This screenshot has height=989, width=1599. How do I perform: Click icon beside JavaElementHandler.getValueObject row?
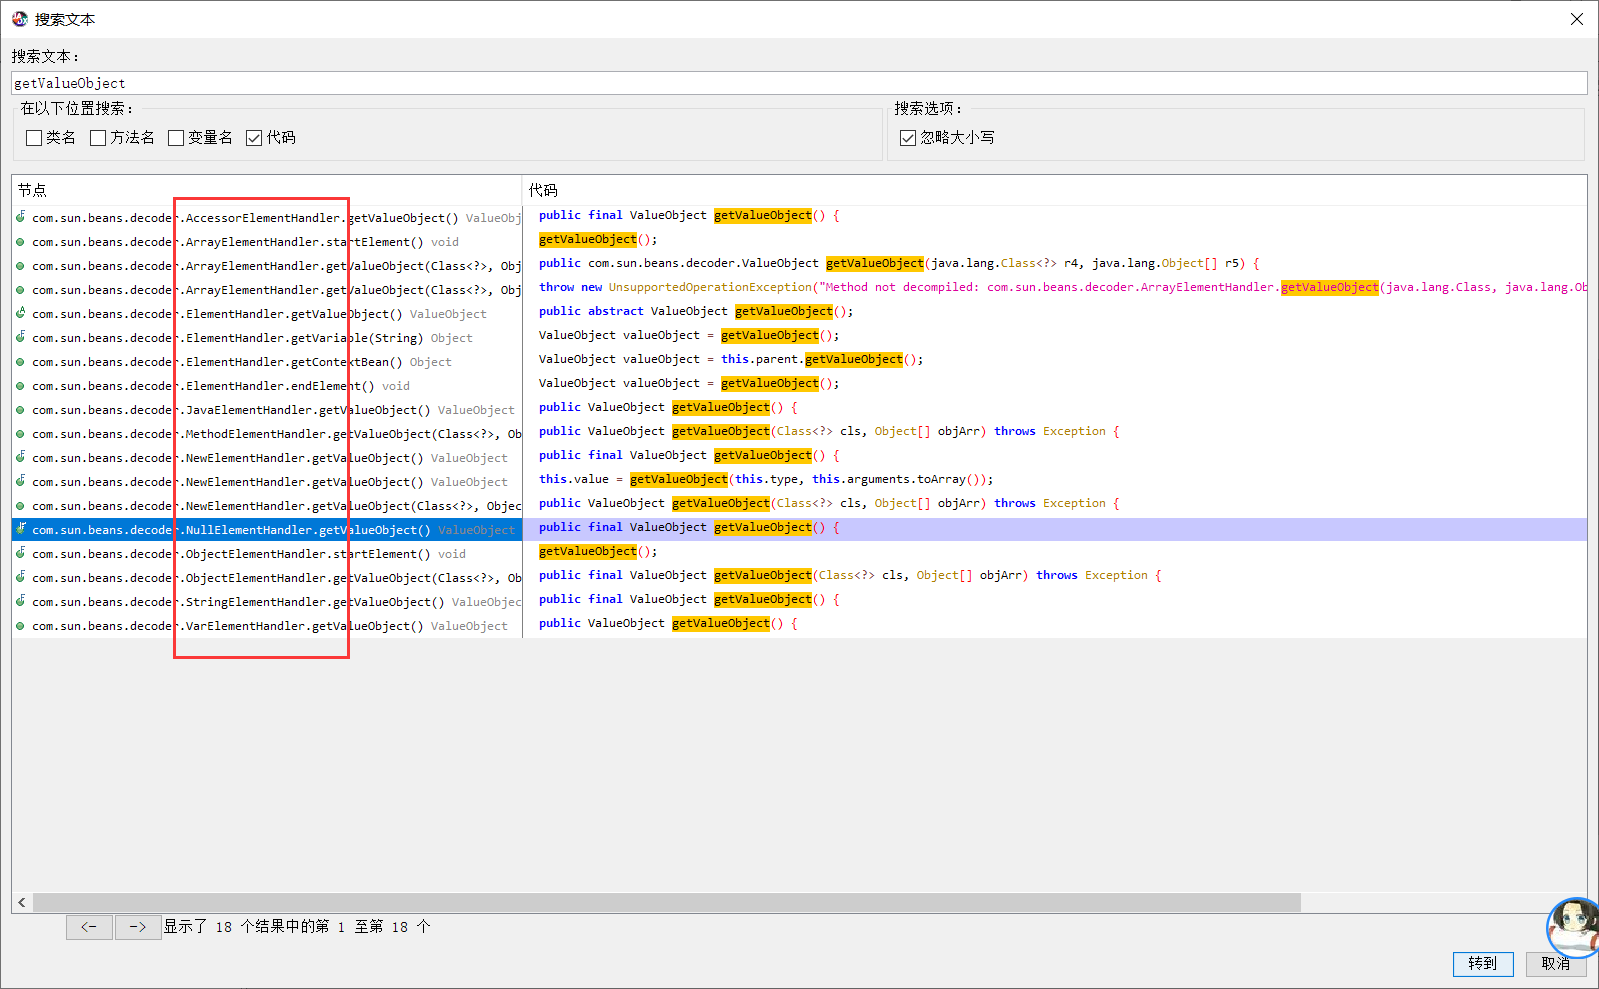20,410
